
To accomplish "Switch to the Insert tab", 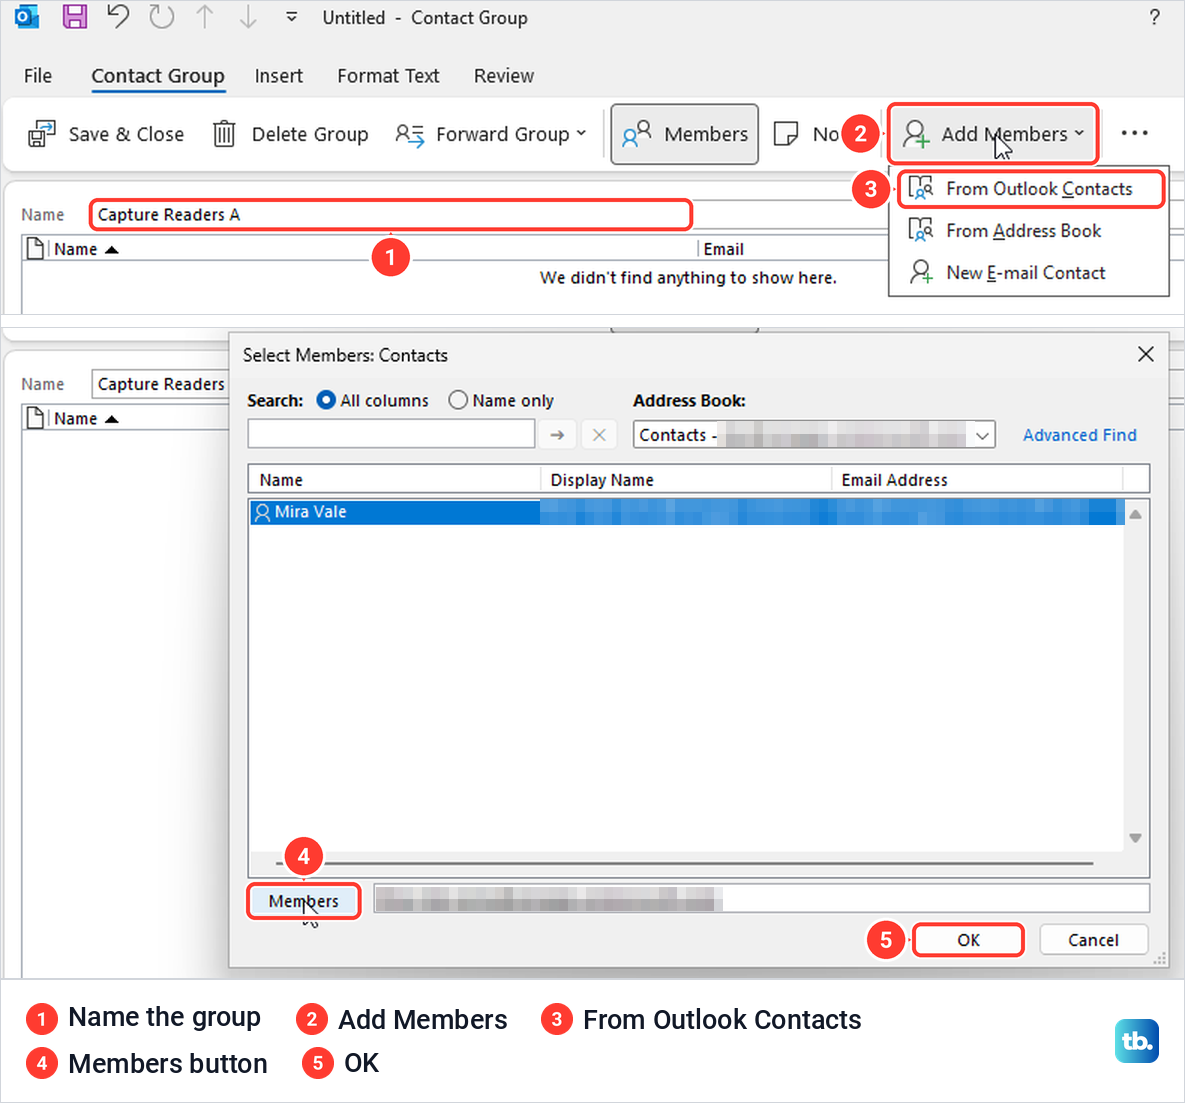I will pos(278,76).
